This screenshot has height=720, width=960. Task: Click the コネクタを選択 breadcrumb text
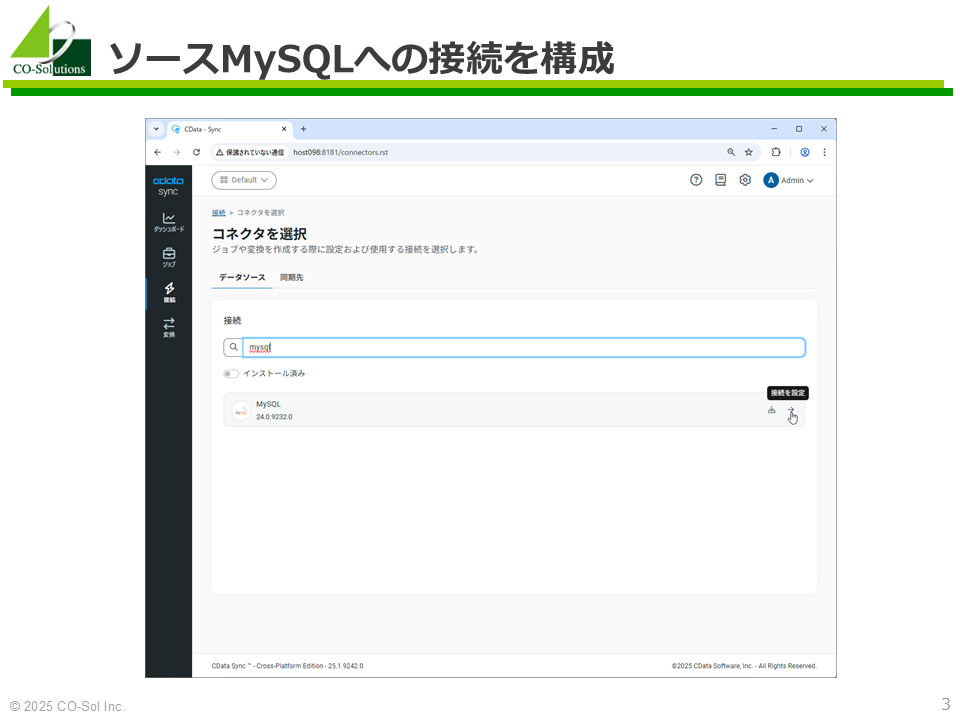(x=261, y=212)
